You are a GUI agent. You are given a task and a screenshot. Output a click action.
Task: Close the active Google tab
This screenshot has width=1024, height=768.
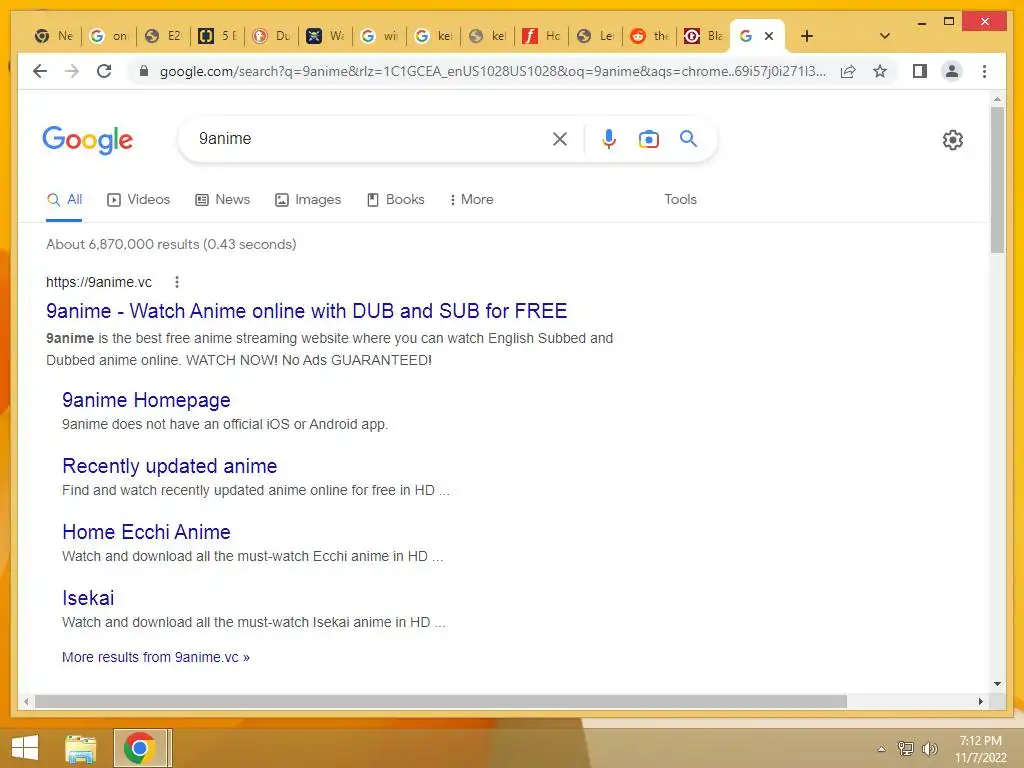[769, 36]
